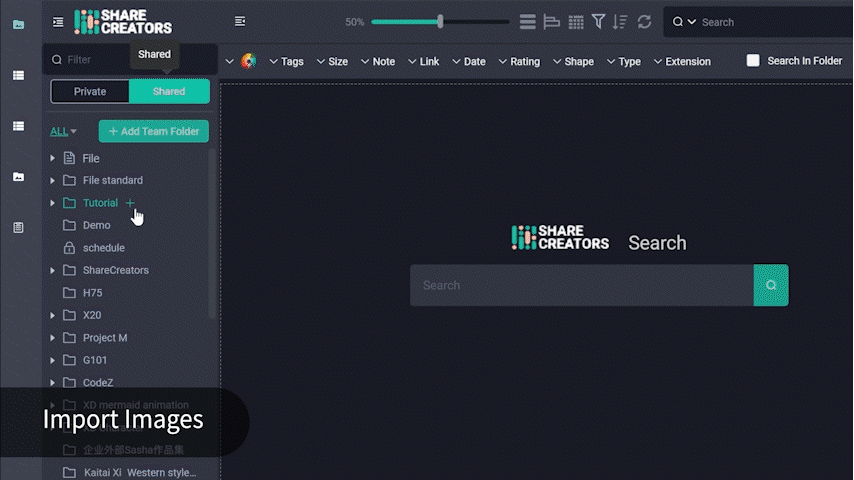Click the lock icon of the schedule folder
The height and width of the screenshot is (480, 854).
click(x=69, y=247)
